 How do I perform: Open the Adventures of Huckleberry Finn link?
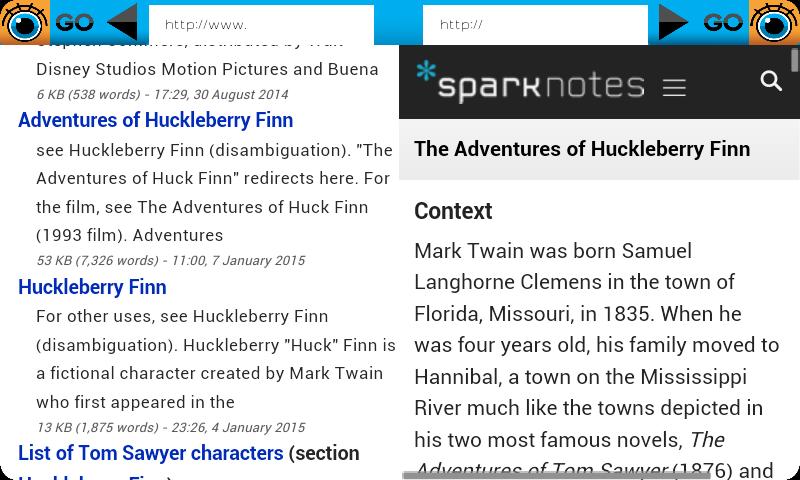[155, 120]
